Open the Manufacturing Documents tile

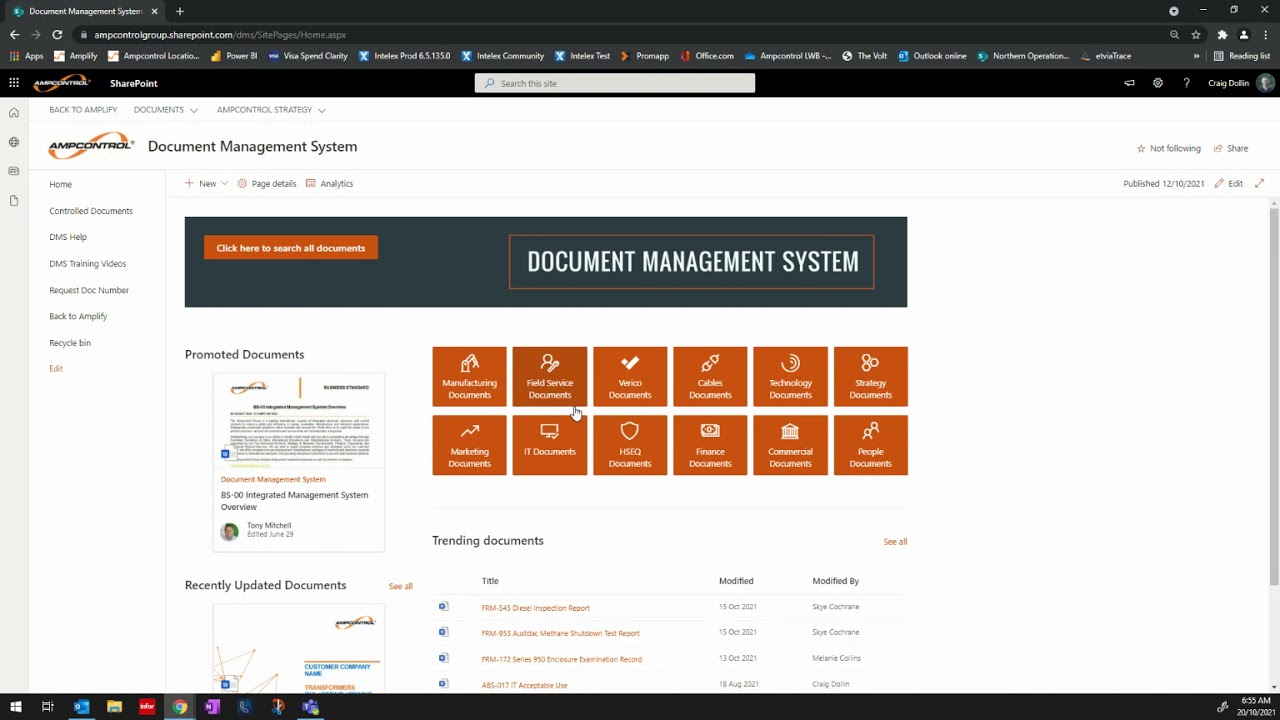(x=469, y=376)
